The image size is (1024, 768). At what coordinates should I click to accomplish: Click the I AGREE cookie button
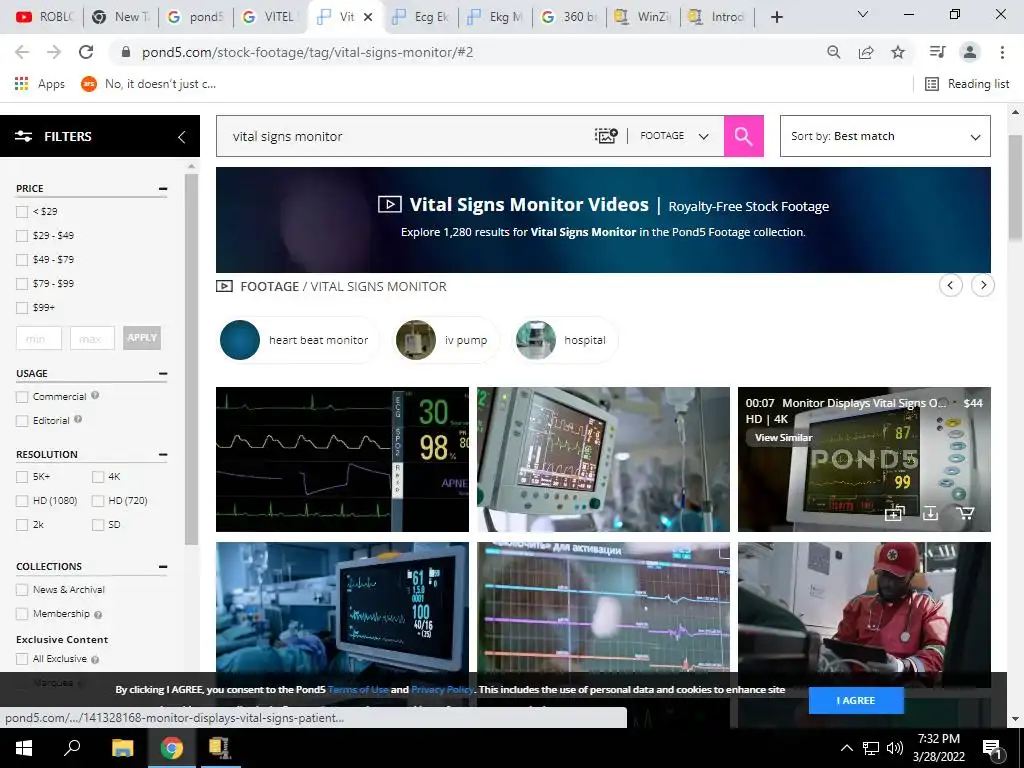tap(856, 700)
